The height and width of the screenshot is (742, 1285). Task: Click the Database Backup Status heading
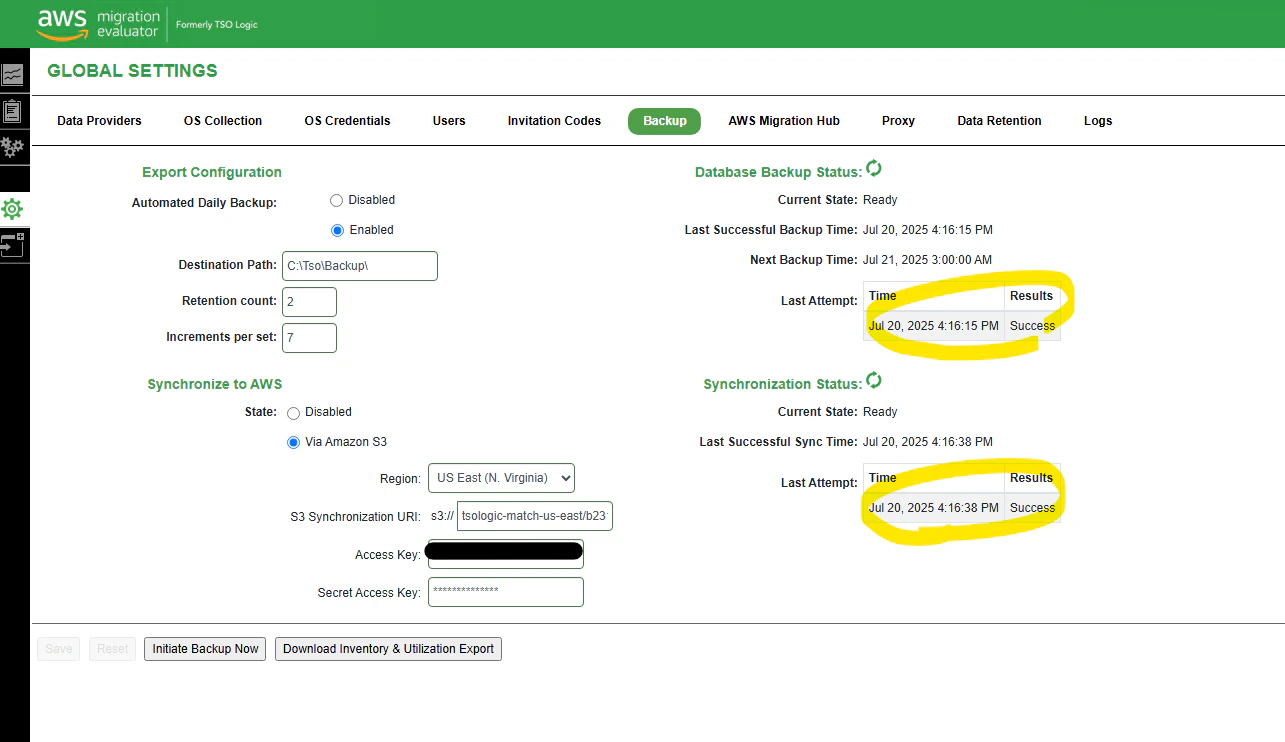coord(778,172)
